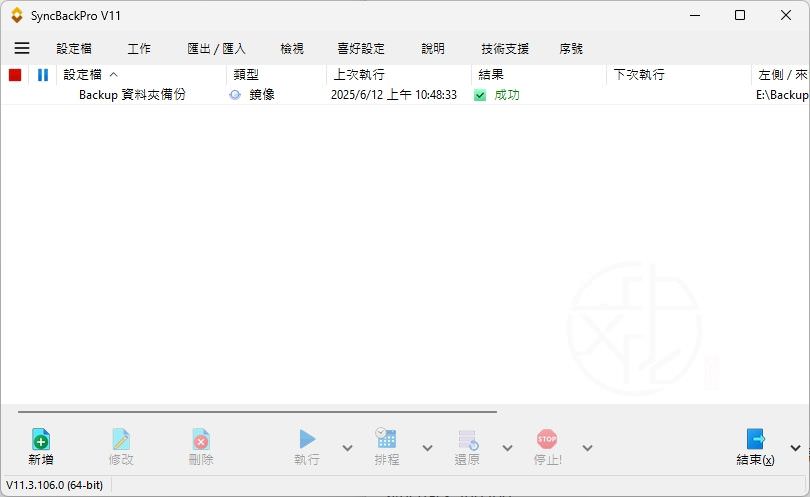Click the 新增 (New) profile icon
This screenshot has height=497, width=810.
point(41,439)
